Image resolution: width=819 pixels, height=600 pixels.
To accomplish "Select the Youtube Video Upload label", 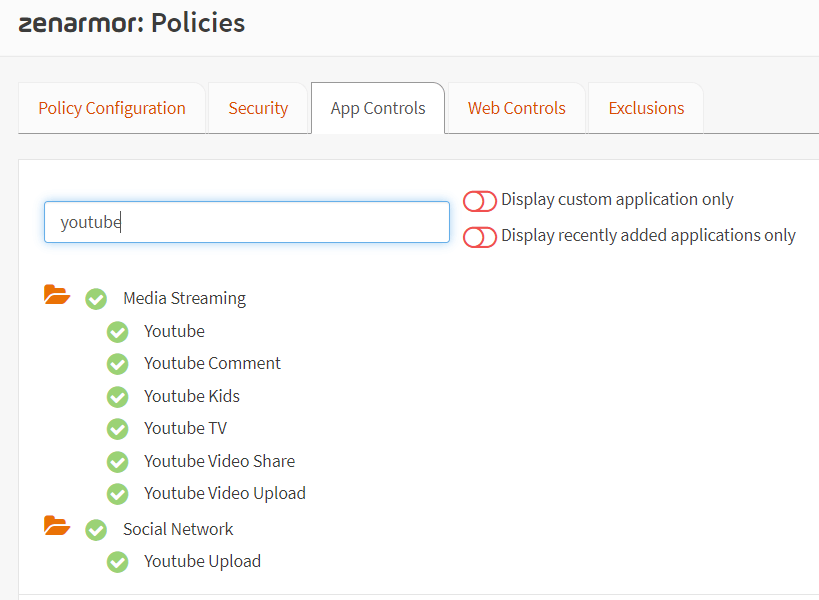I will pos(225,493).
